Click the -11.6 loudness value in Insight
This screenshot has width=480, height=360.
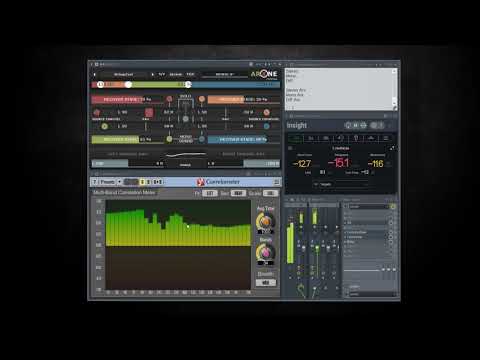click(x=375, y=164)
